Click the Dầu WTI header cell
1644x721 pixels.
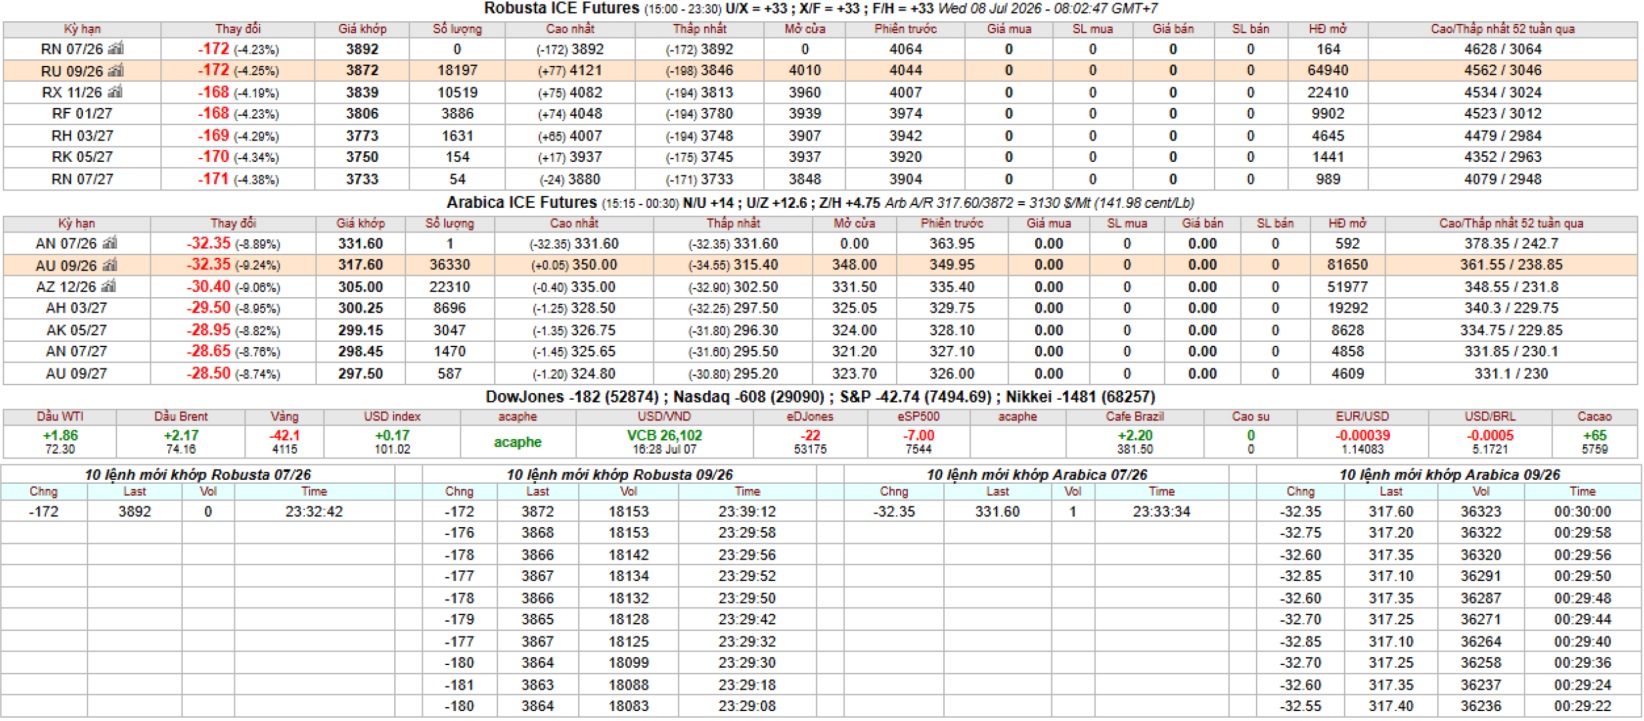(60, 416)
